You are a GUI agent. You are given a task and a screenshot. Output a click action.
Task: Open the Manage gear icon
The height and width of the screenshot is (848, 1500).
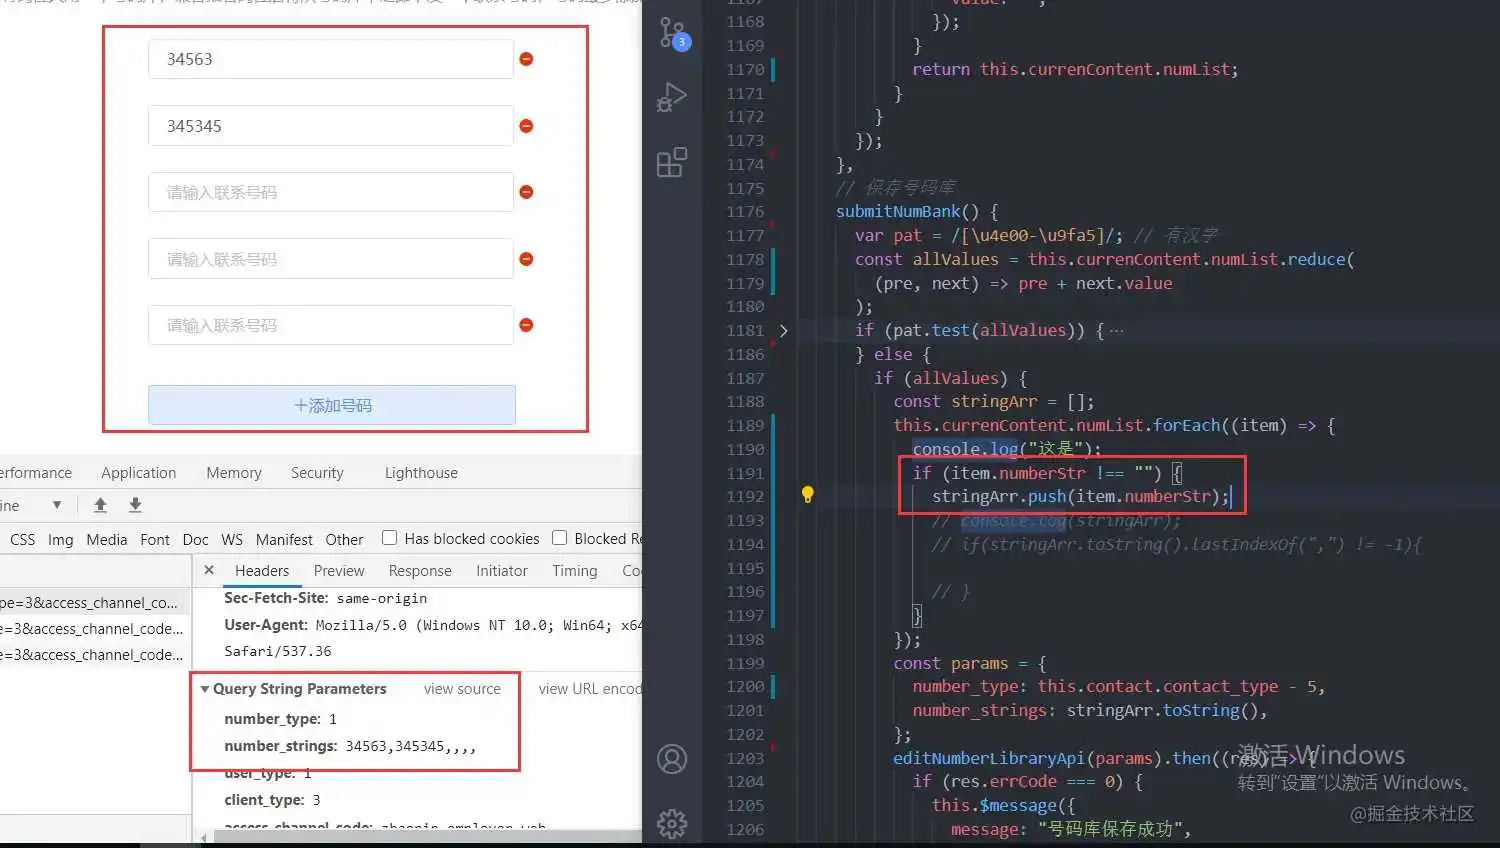click(x=672, y=823)
